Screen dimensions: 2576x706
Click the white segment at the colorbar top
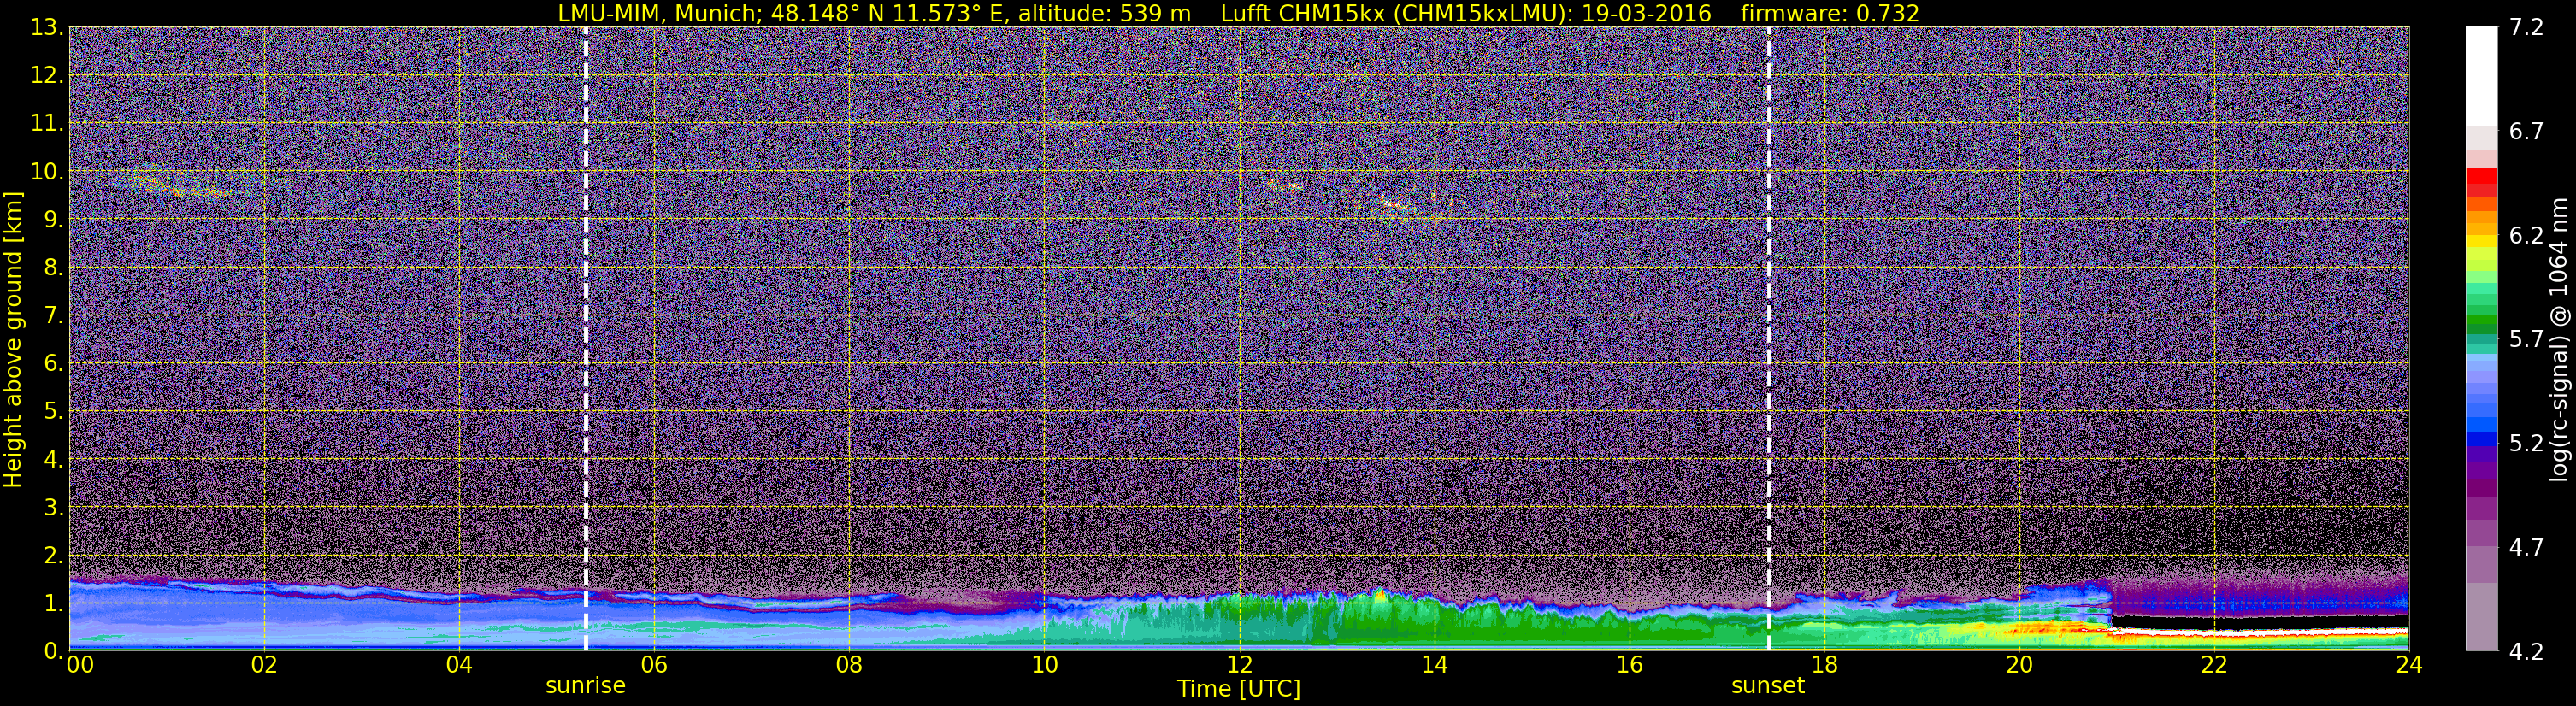pyautogui.click(x=2481, y=75)
